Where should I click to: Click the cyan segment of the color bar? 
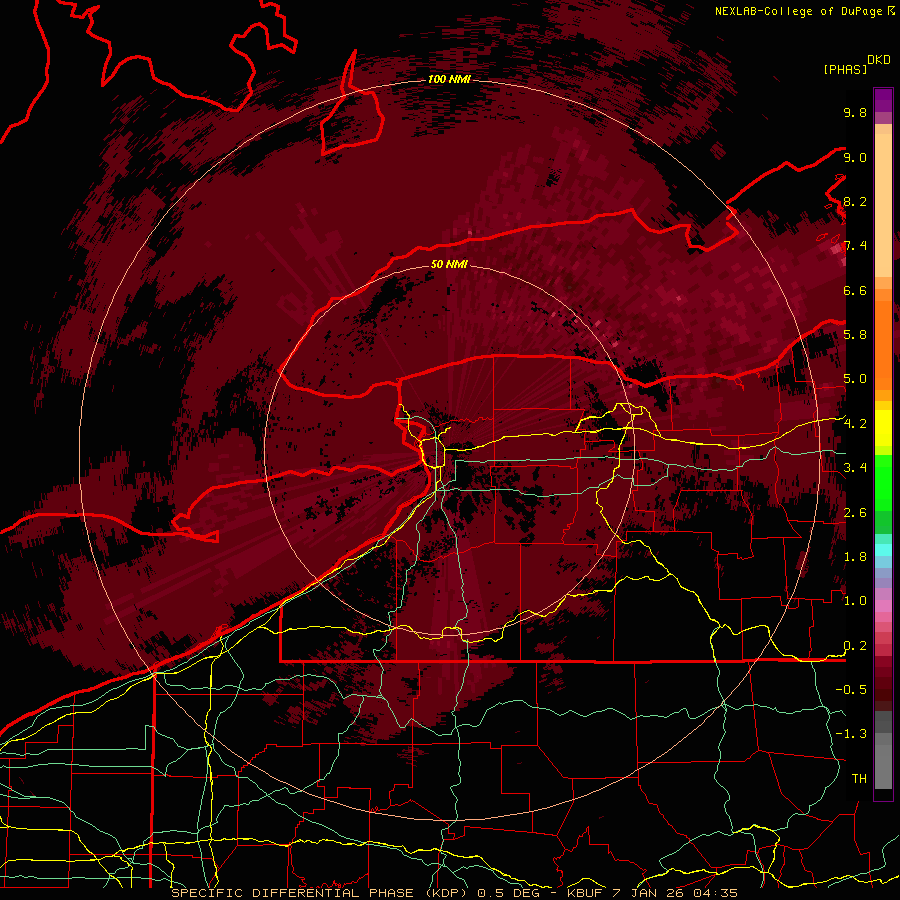coord(883,549)
